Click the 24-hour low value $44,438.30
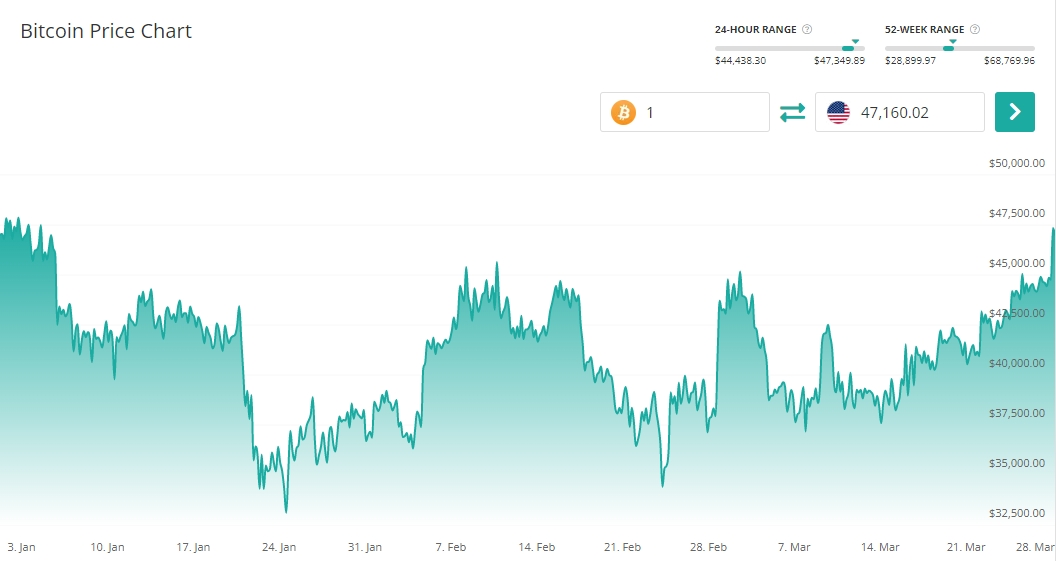This screenshot has width=1056, height=561. tap(740, 61)
